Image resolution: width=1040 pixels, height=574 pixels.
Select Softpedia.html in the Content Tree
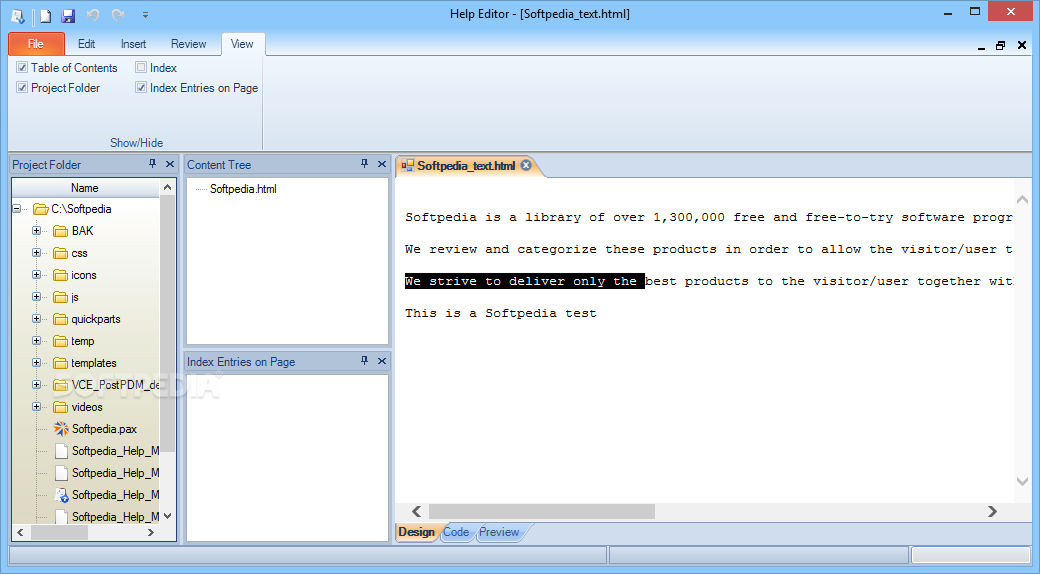point(243,189)
